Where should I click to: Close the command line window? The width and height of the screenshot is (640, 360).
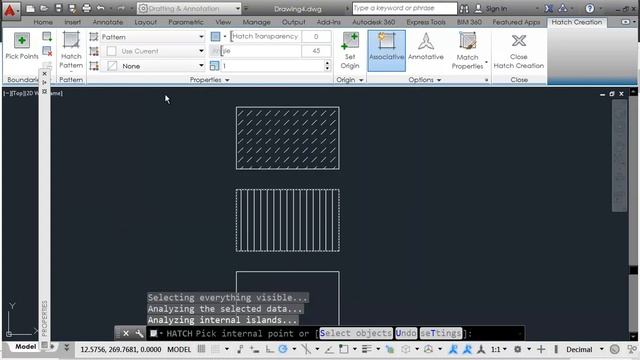pyautogui.click(x=126, y=333)
